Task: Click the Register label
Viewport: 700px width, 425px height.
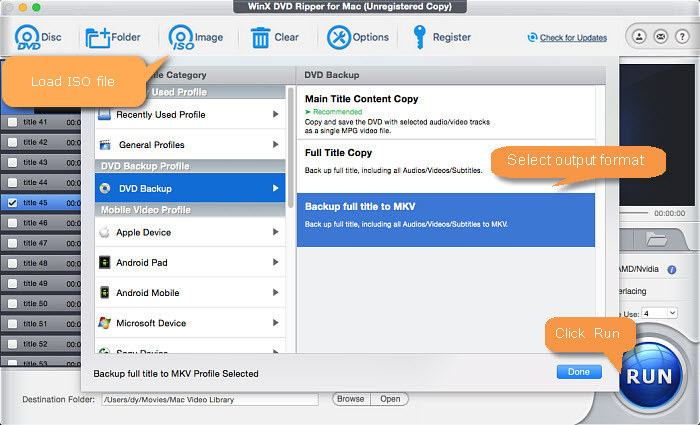Action: point(452,38)
